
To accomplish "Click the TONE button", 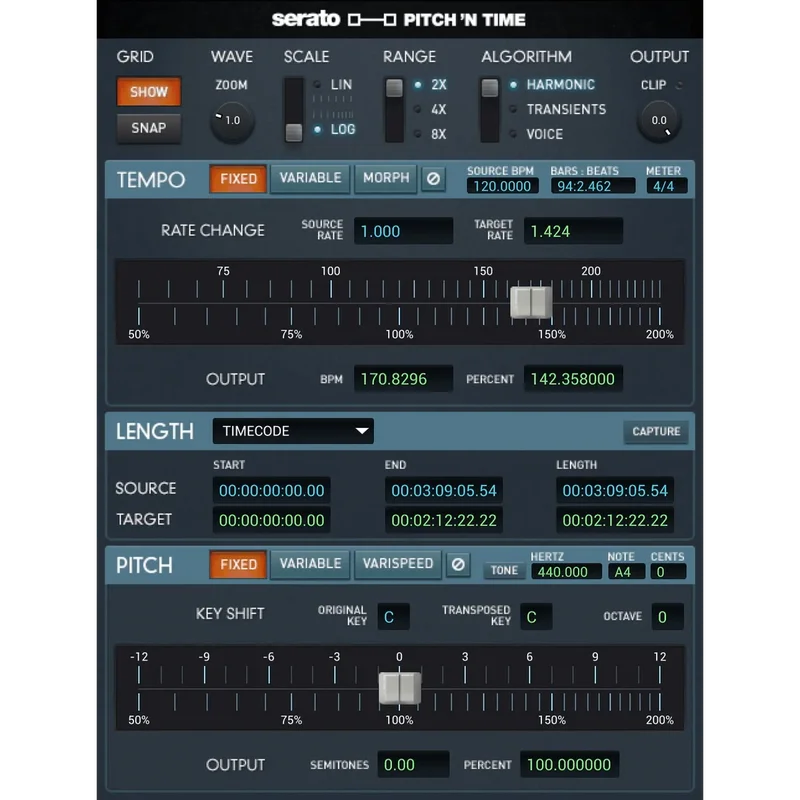I will click(504, 570).
